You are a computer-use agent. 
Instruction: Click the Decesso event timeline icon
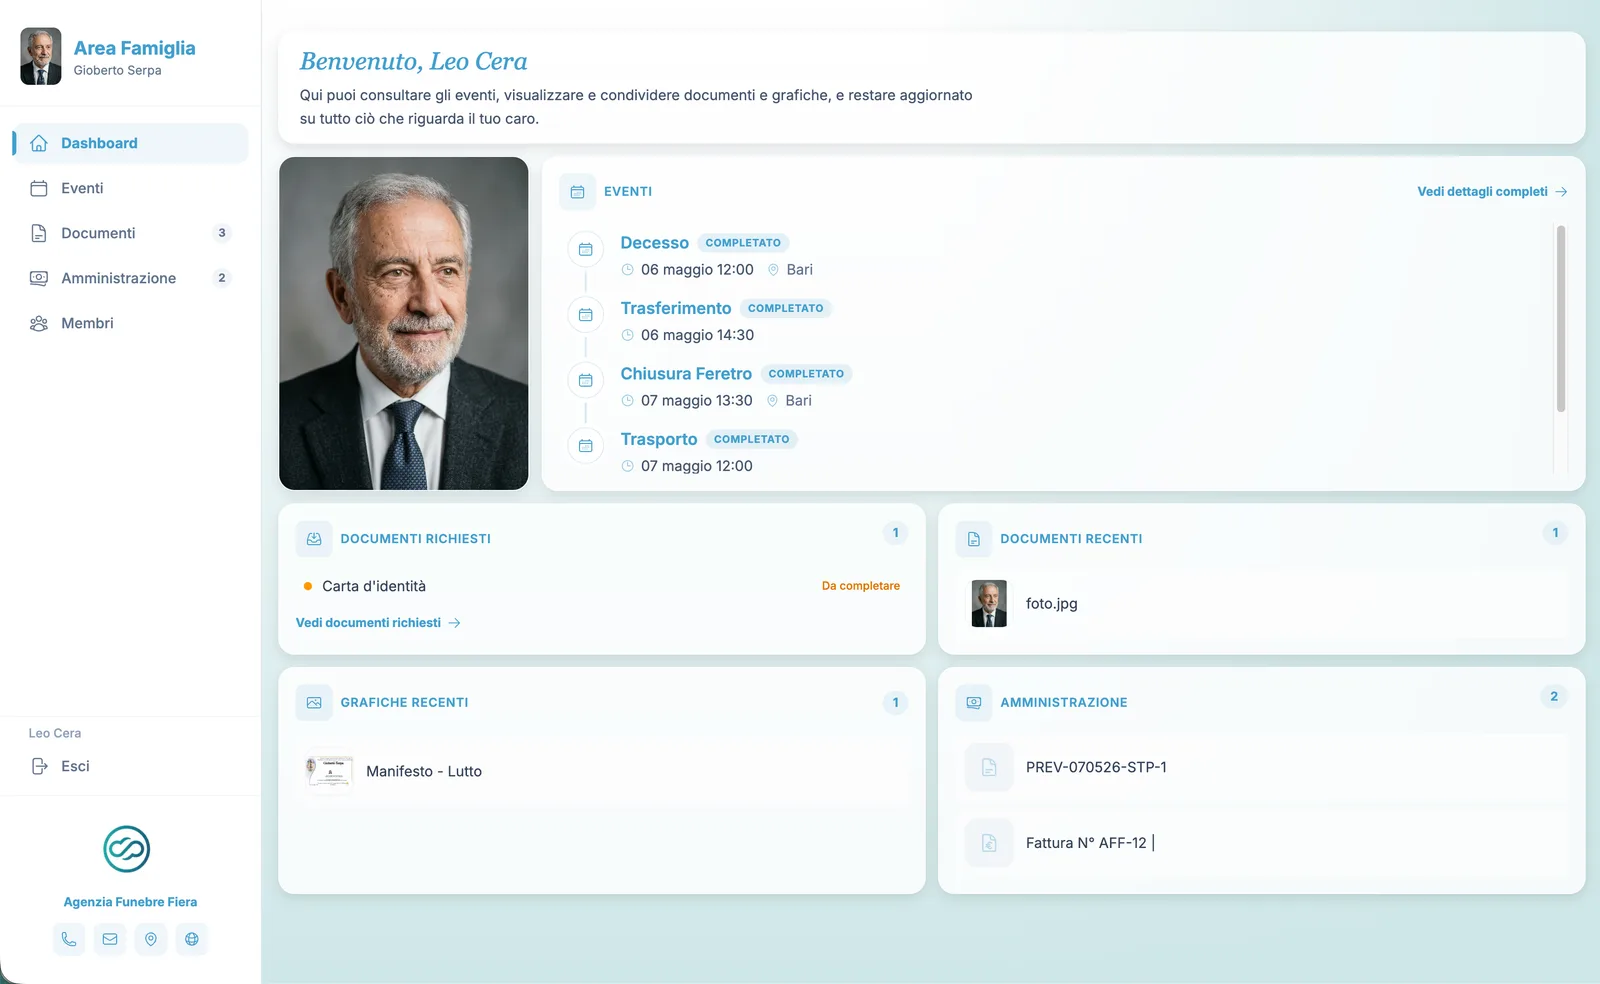coord(586,249)
